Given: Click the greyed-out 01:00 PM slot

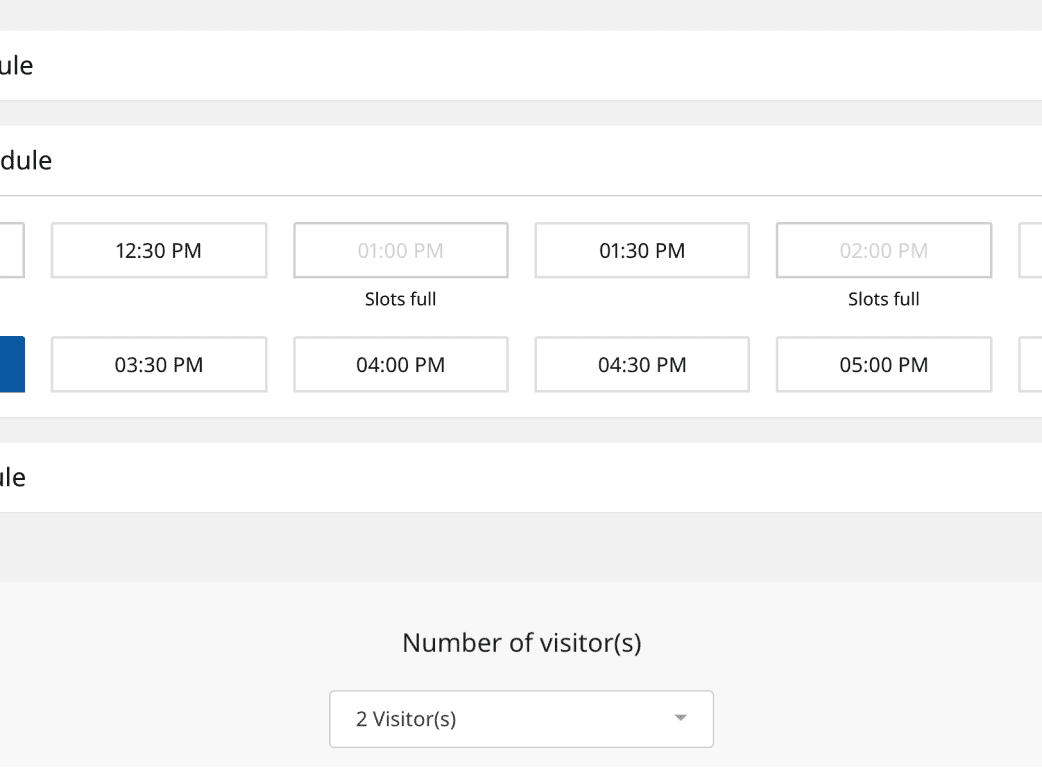Looking at the screenshot, I should coord(400,251).
